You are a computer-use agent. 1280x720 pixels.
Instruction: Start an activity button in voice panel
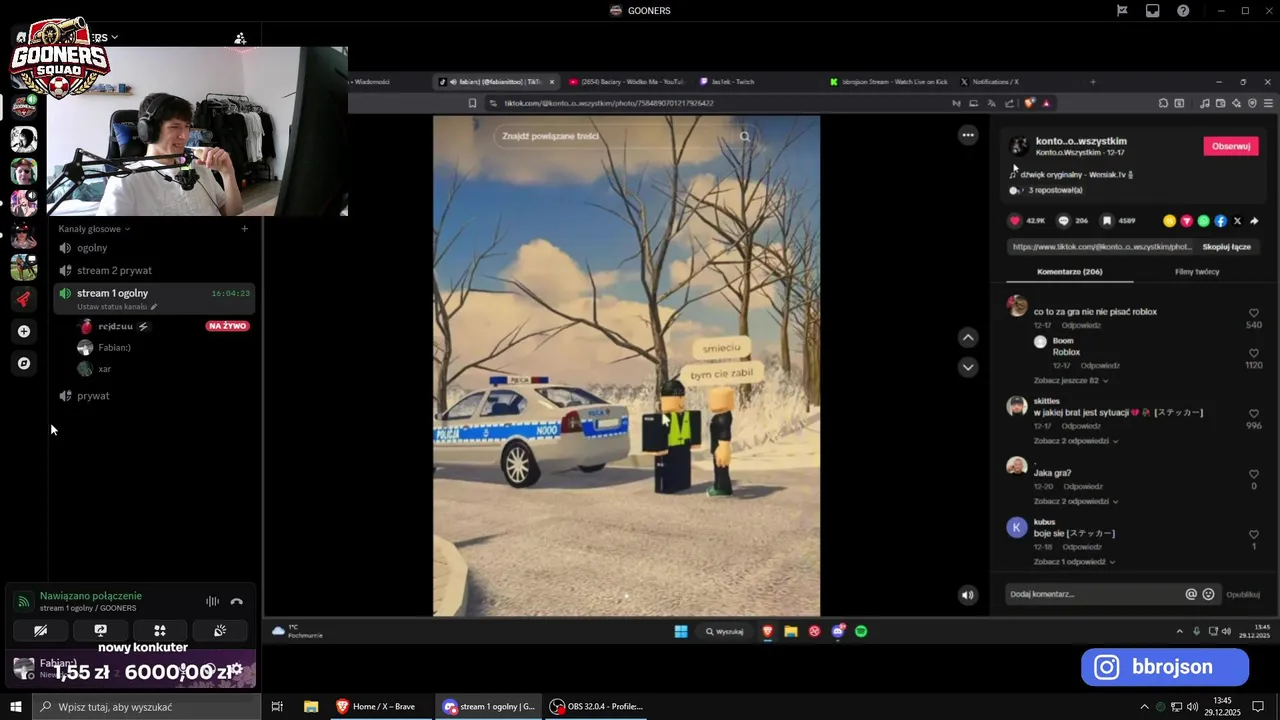160,630
